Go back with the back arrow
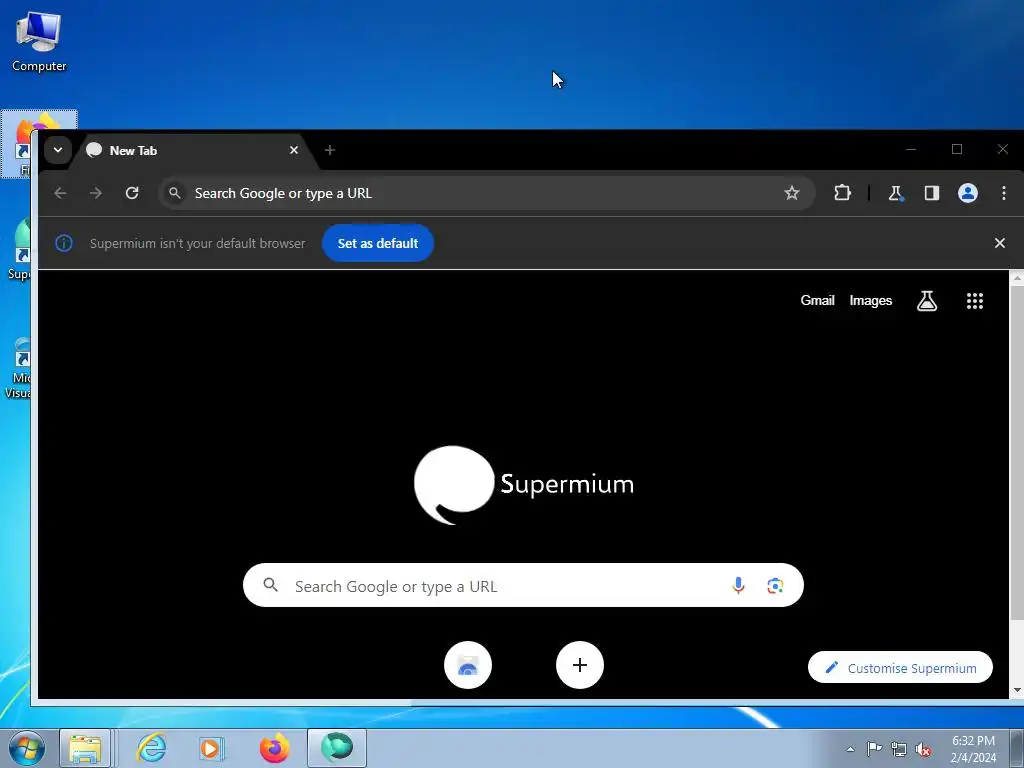Image resolution: width=1024 pixels, height=768 pixels. 60,193
